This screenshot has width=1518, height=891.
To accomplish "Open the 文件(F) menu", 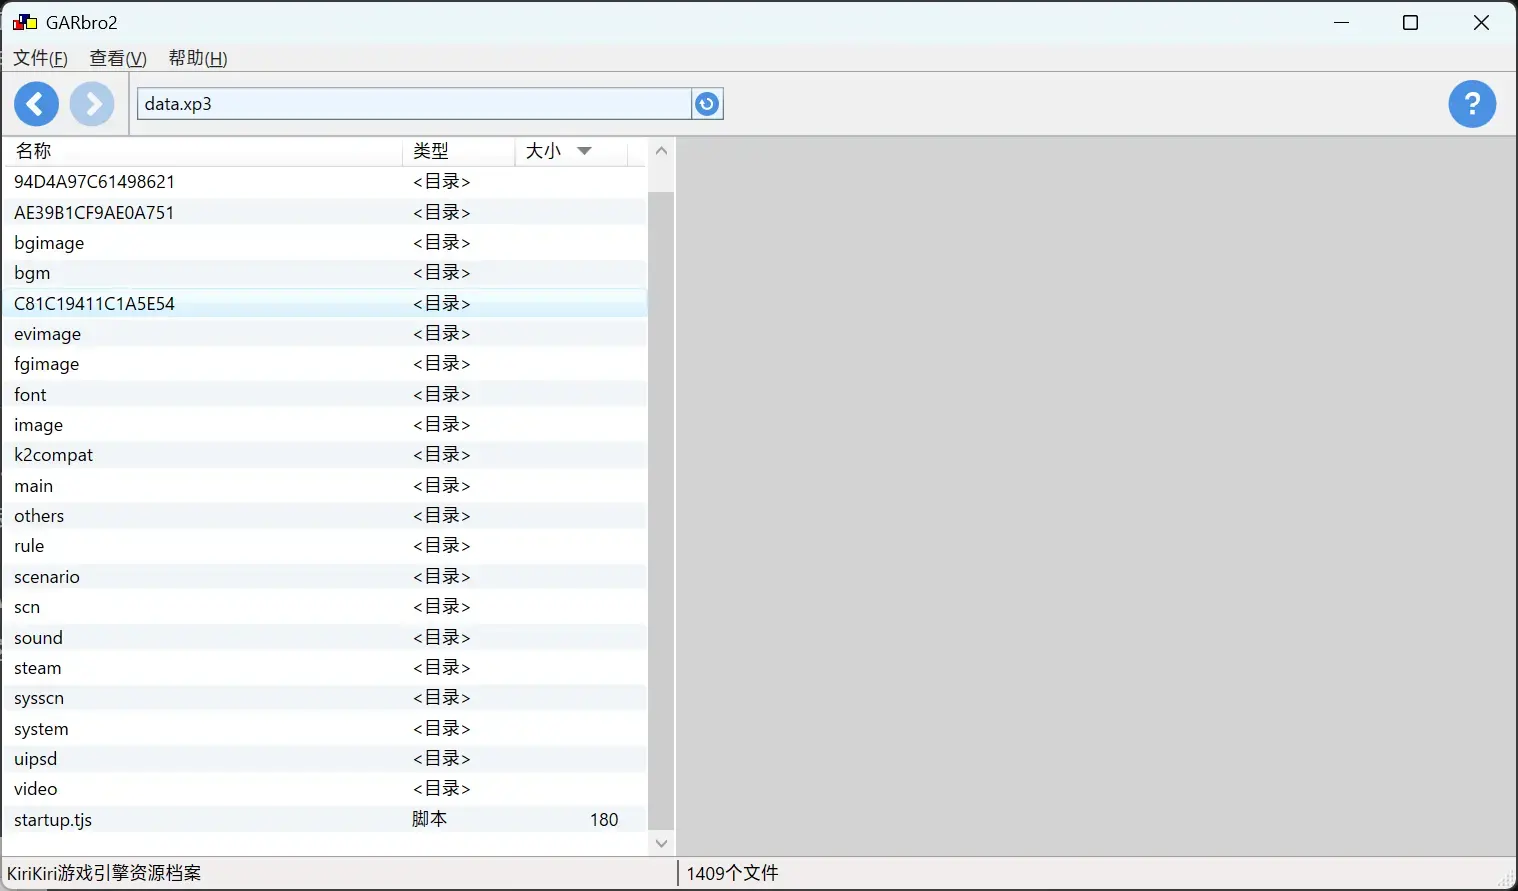I will tap(40, 58).
